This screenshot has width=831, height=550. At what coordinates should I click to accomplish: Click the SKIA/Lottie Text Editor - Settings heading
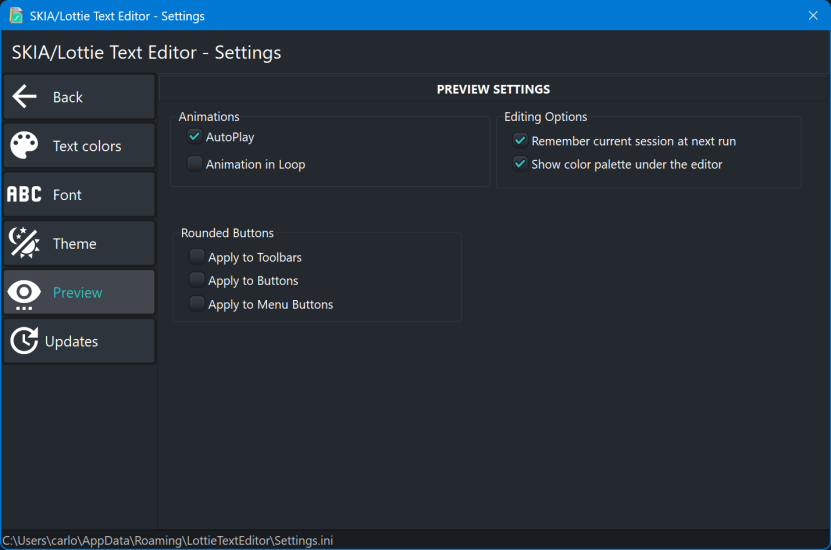(146, 52)
